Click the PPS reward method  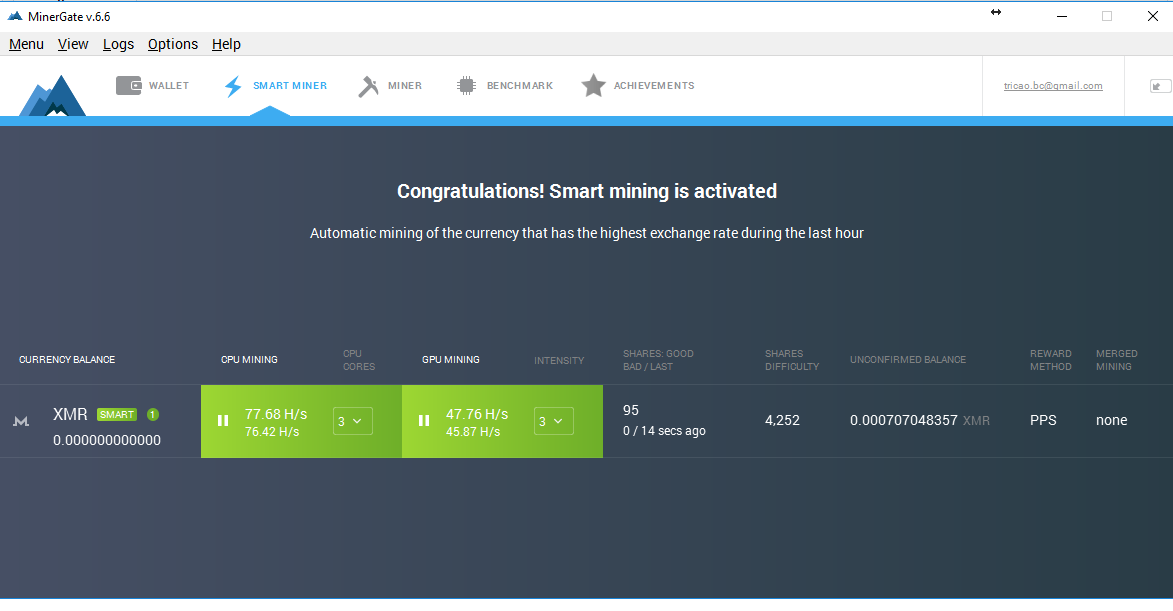[1044, 420]
